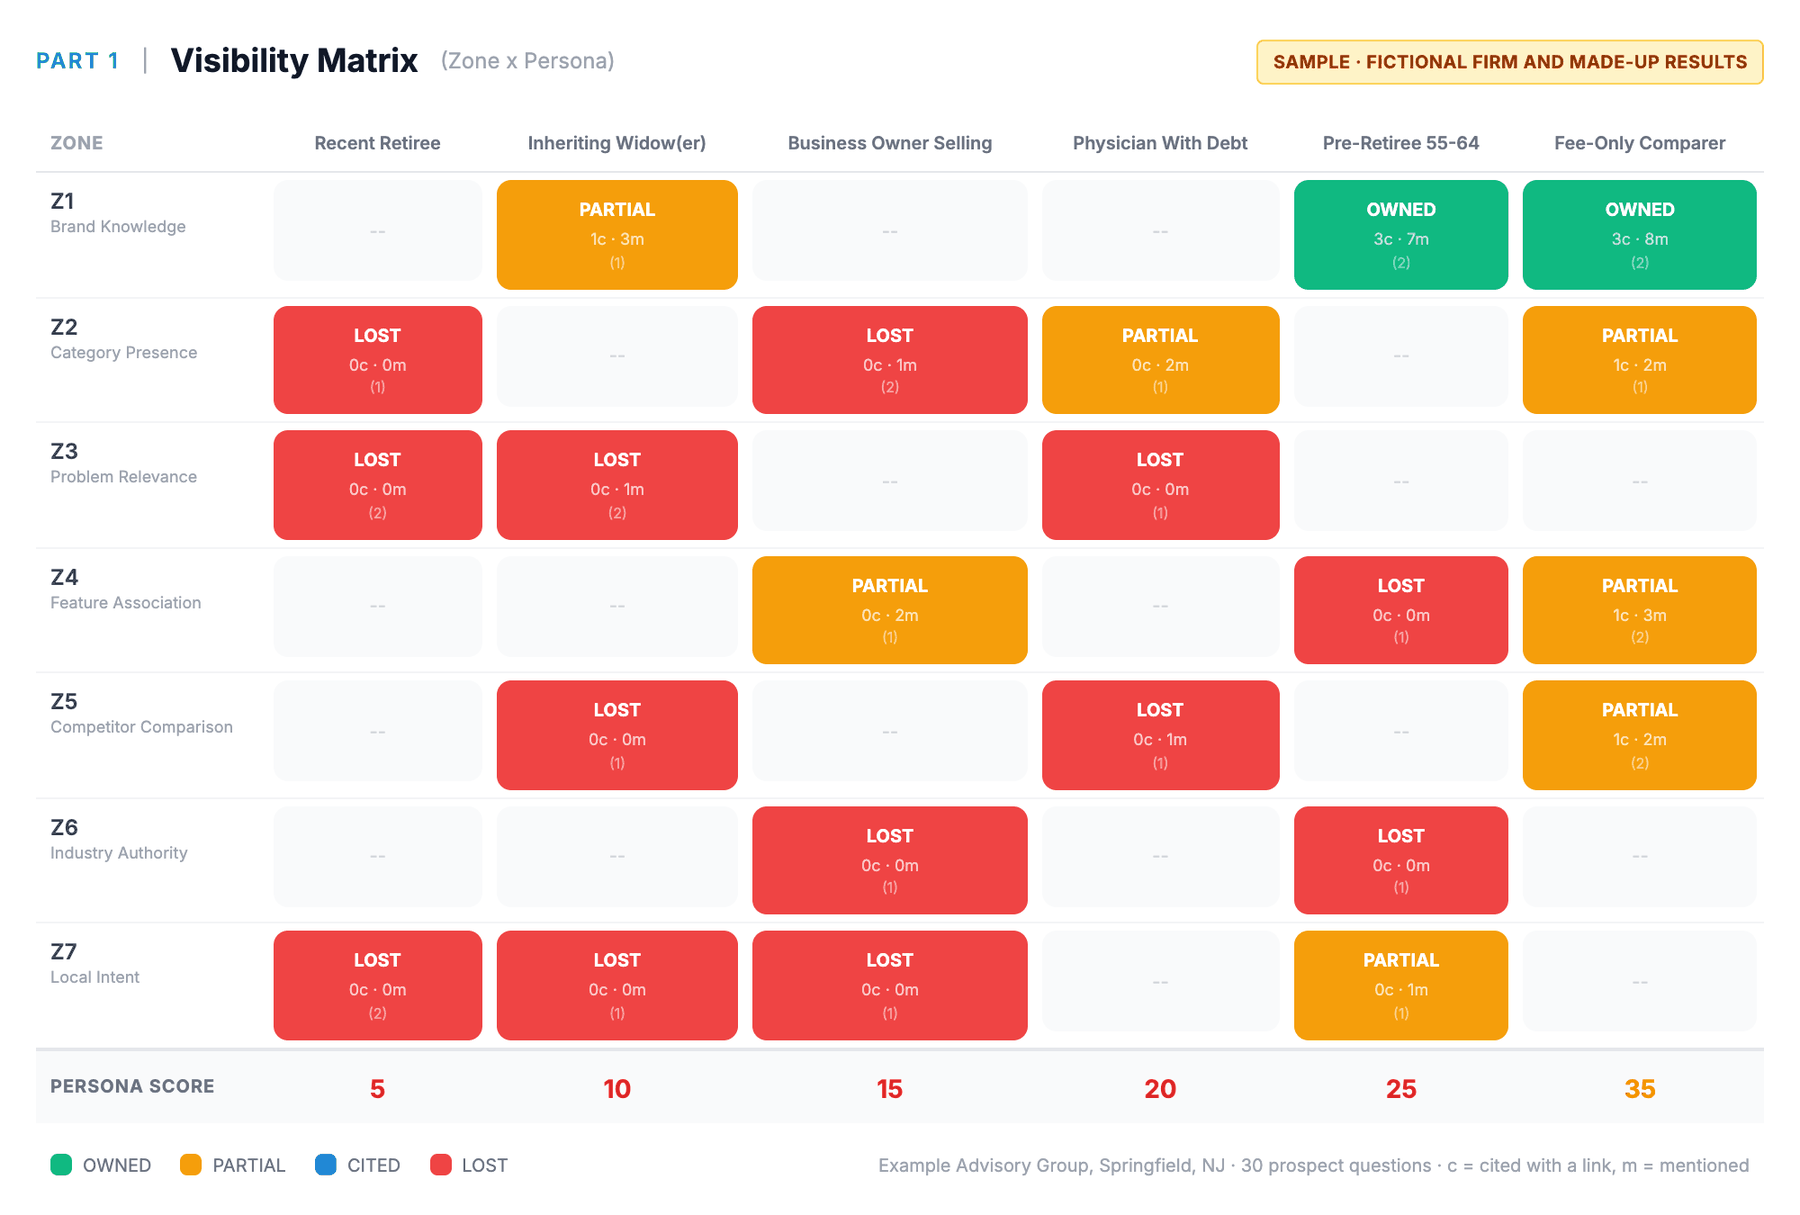This screenshot has width=1800, height=1215.
Task: Open the Z1 Pre-Retiree OWNED 3c 7m cell
Action: click(x=1401, y=235)
